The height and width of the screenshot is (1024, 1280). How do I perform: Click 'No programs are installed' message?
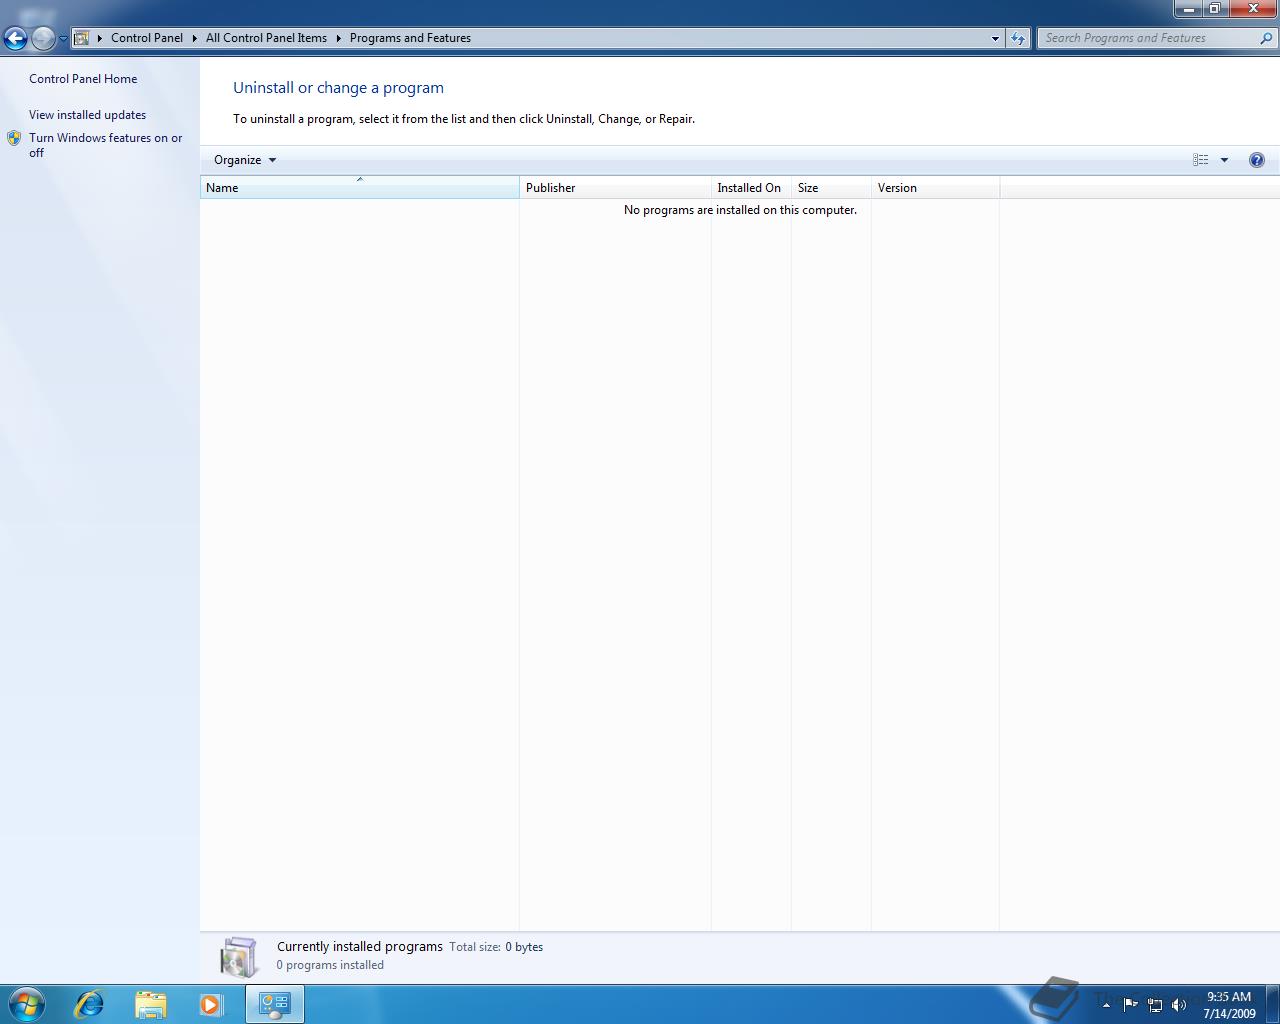pos(740,210)
